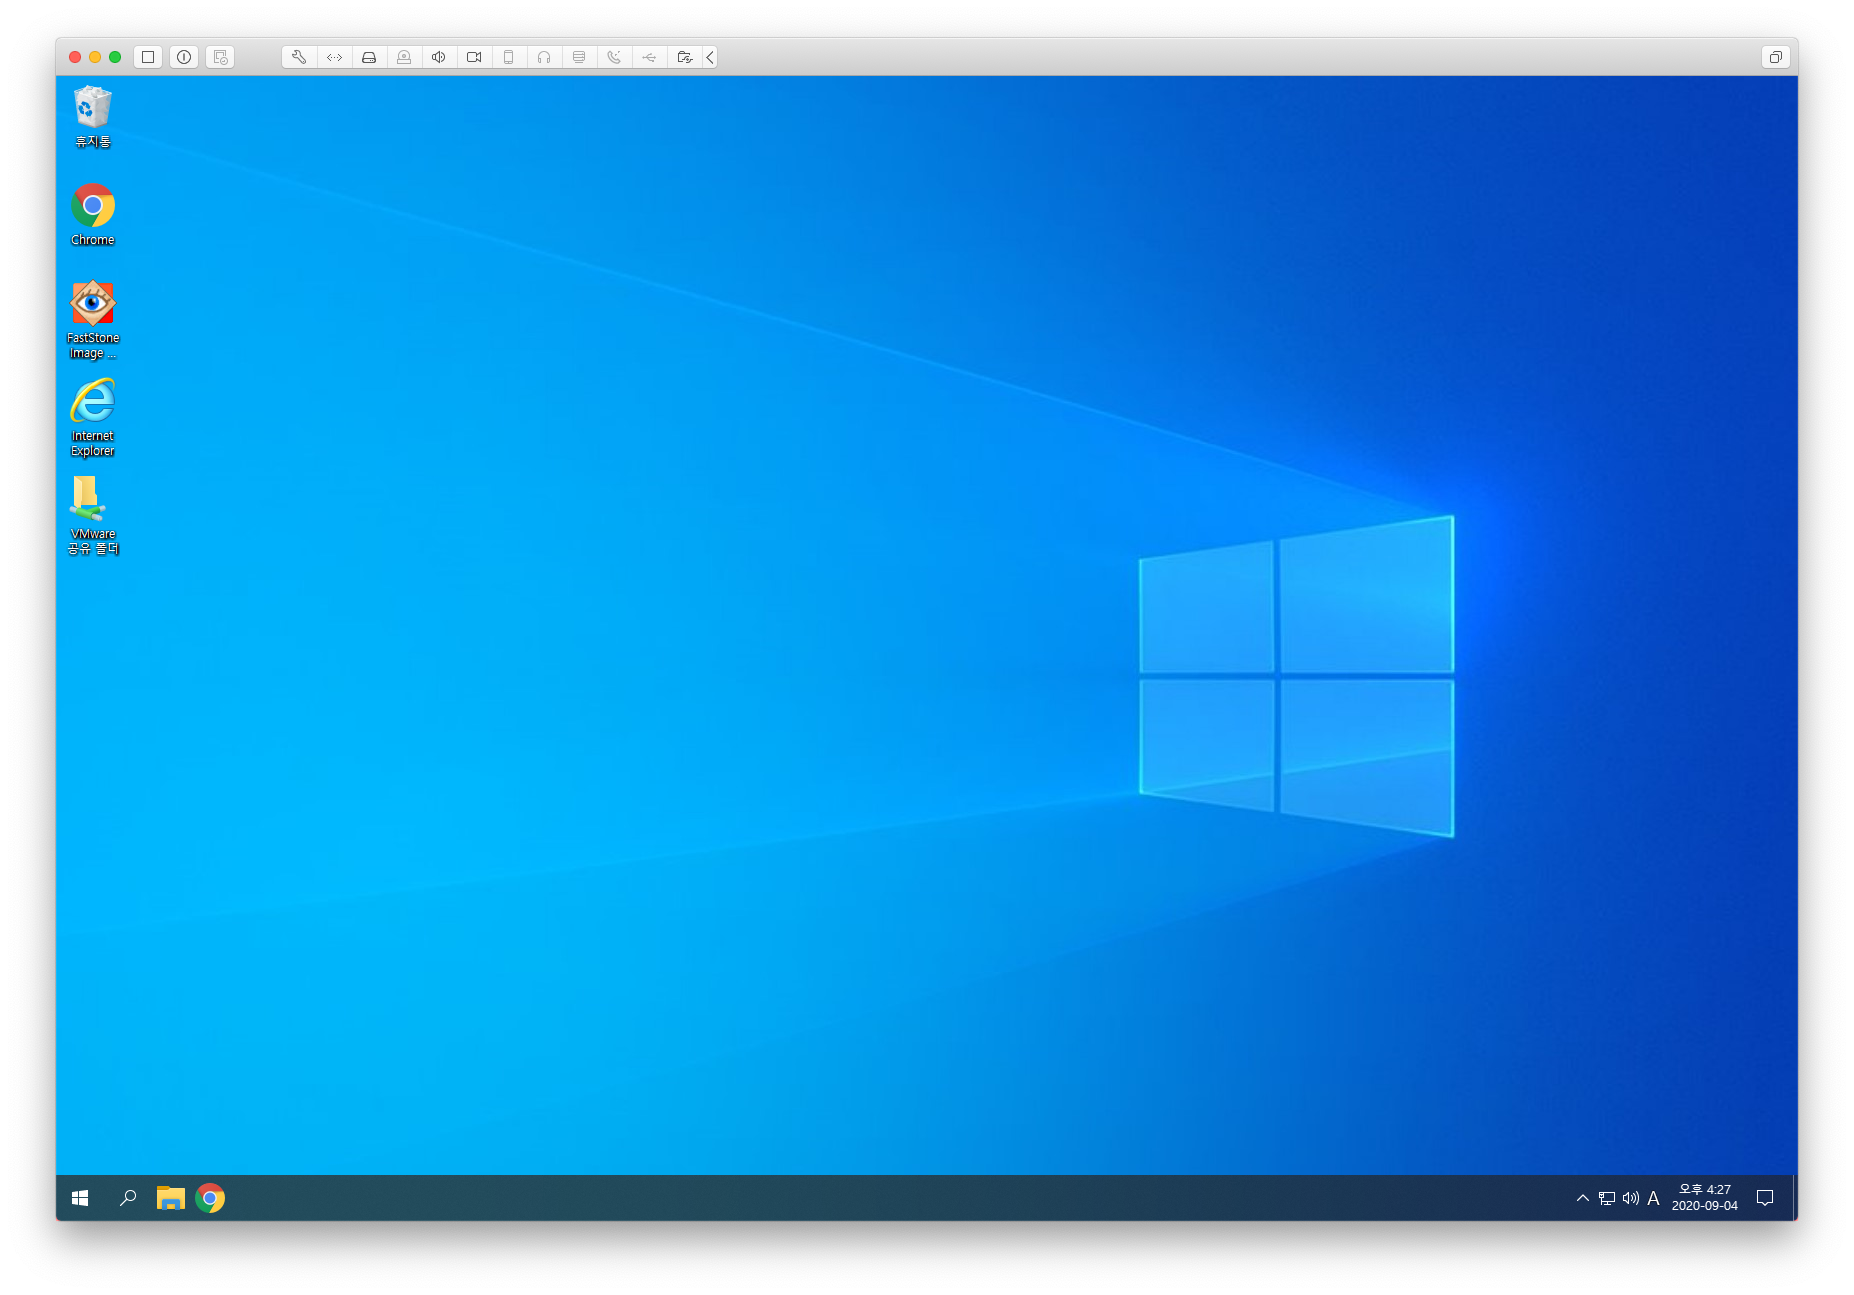Viewport: 1854px width, 1295px height.
Task: Select the FastStone Image desktop icon
Action: pos(93,320)
